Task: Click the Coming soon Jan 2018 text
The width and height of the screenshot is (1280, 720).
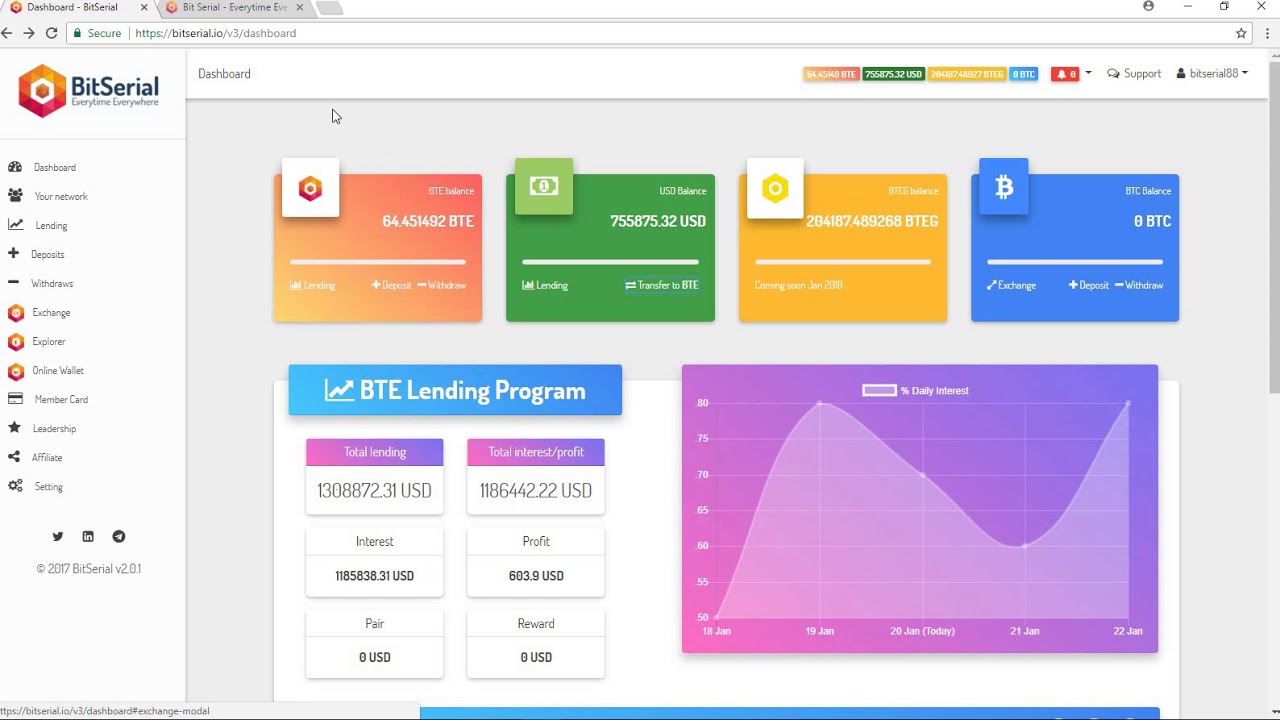Action: (798, 286)
